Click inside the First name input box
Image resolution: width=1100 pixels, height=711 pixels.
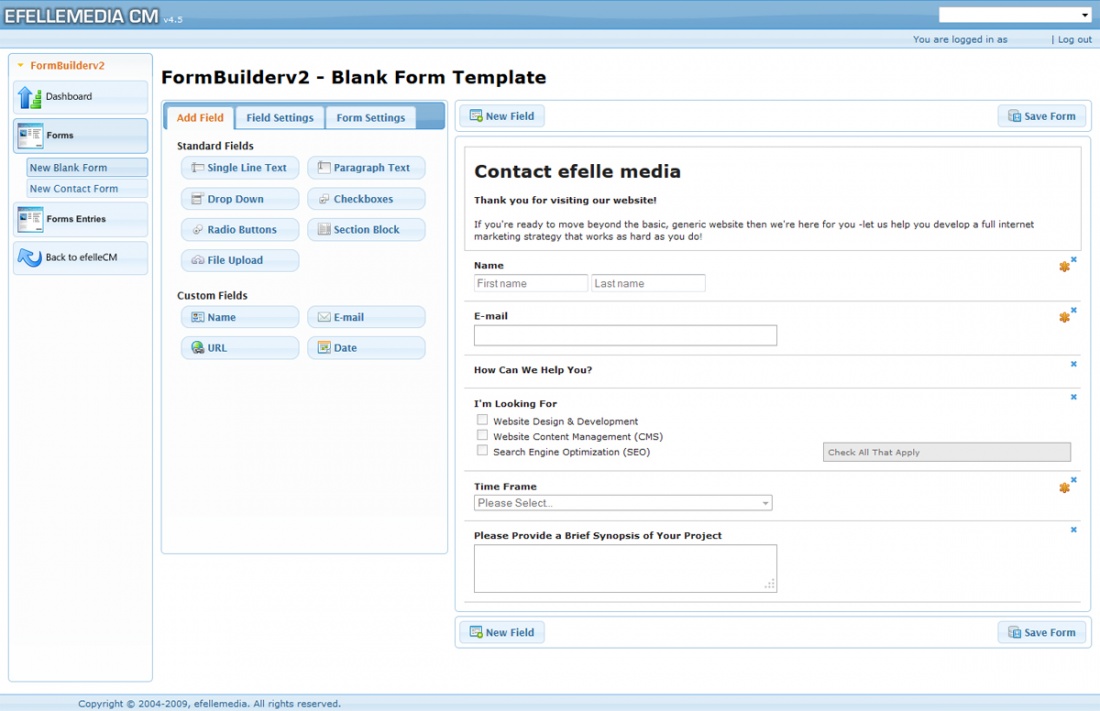(530, 283)
